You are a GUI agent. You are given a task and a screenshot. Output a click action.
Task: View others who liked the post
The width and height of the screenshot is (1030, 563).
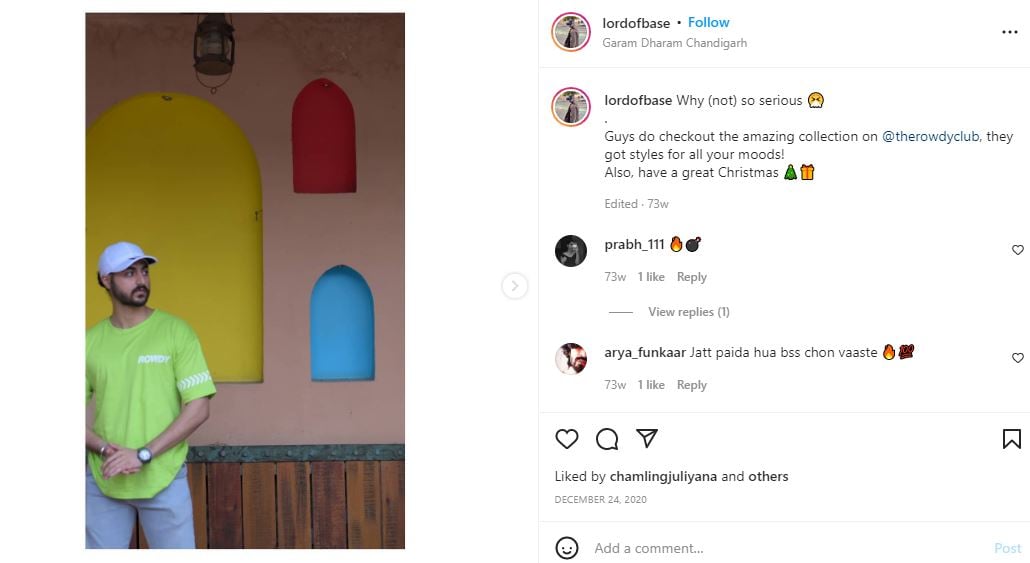(768, 477)
